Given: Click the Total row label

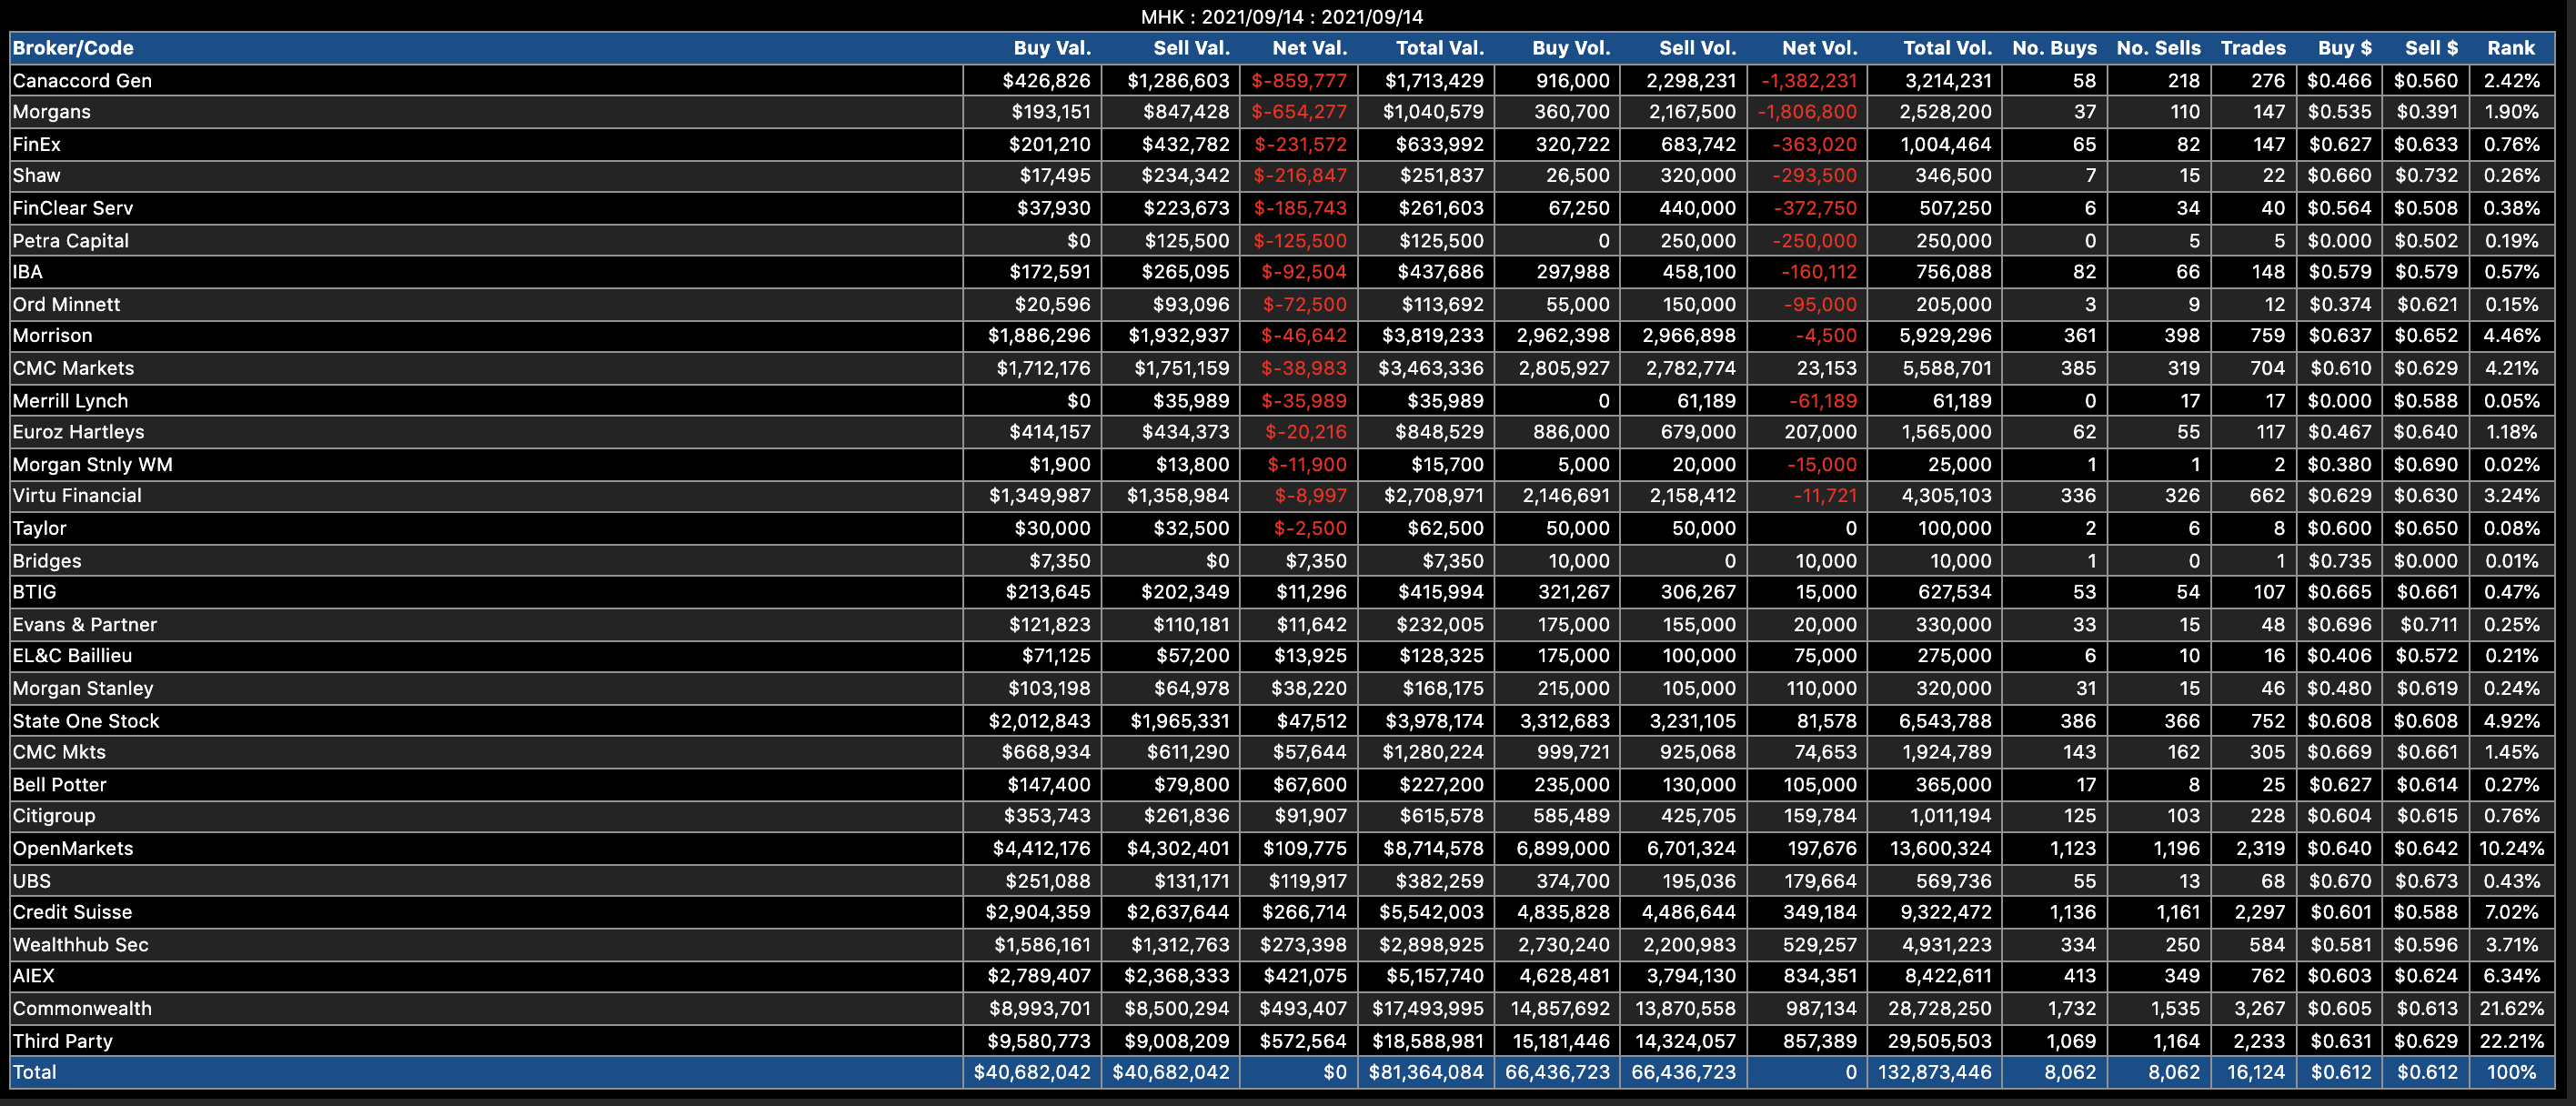Looking at the screenshot, I should (34, 1072).
